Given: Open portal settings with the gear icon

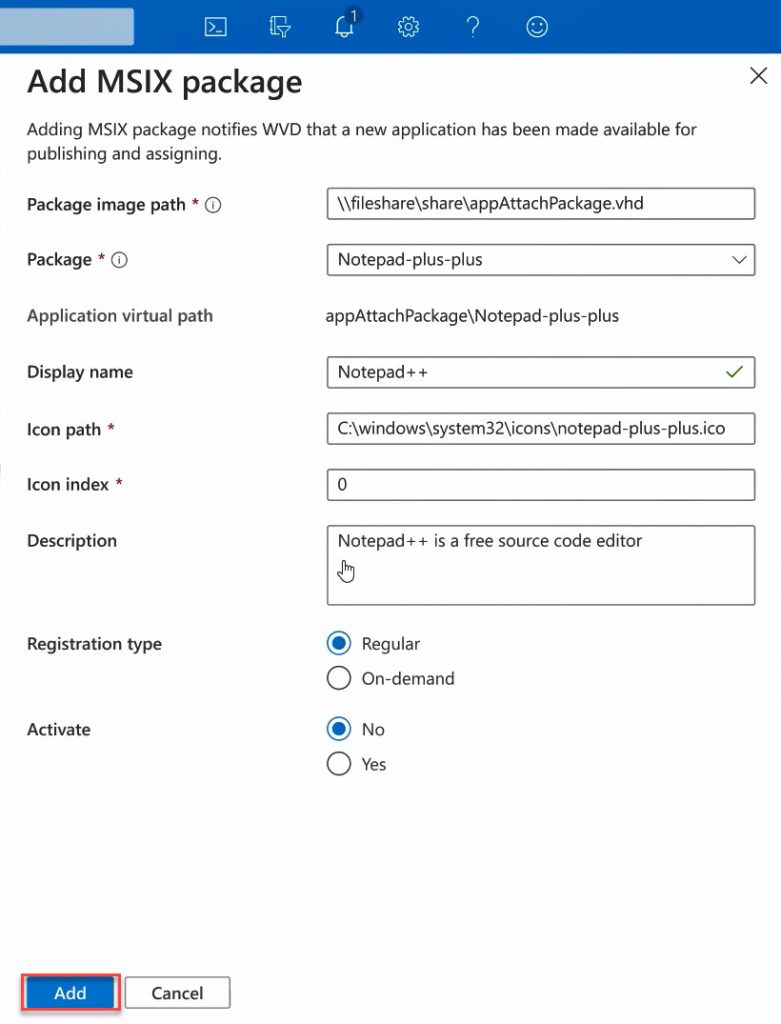Looking at the screenshot, I should [408, 27].
